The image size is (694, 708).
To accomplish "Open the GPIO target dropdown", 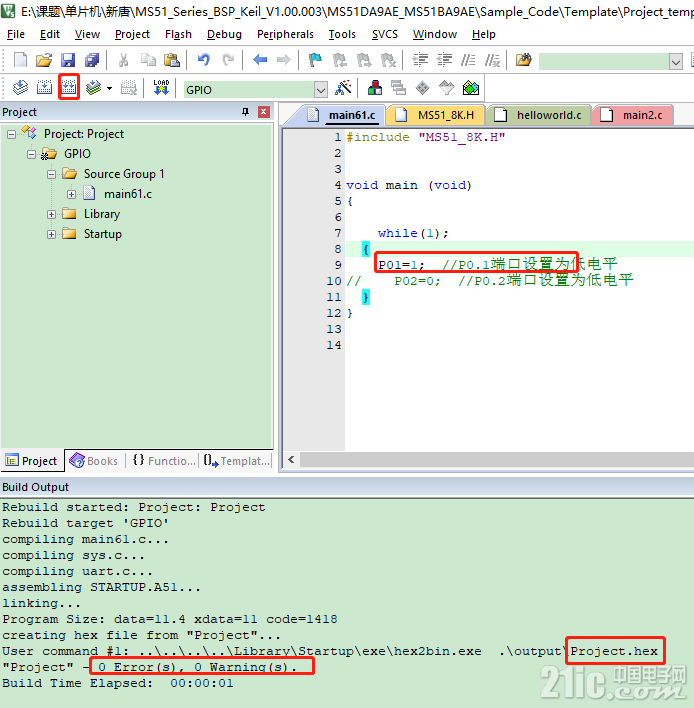I will 321,90.
